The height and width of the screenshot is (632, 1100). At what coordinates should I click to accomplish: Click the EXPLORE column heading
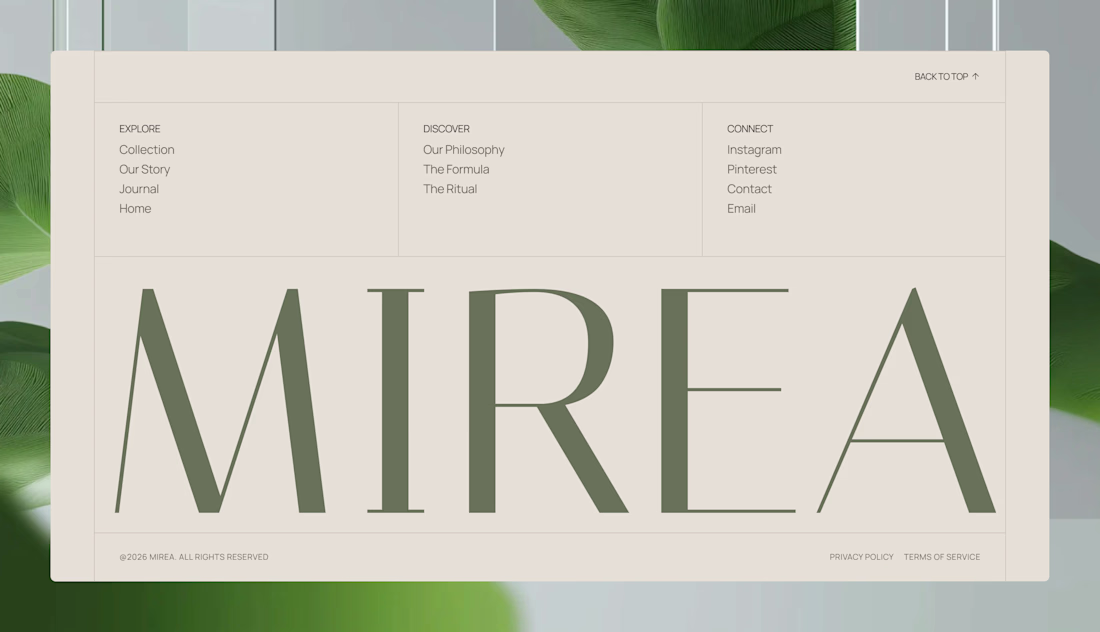[140, 128]
